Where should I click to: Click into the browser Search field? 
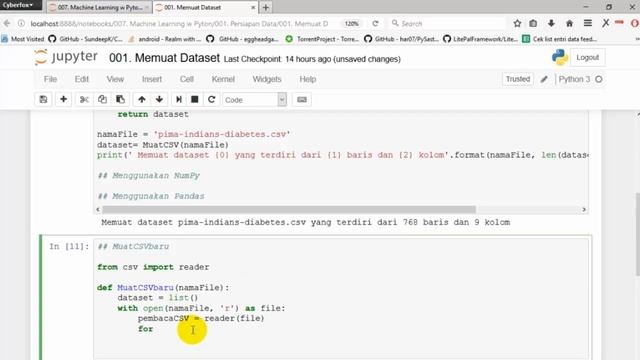pos(447,24)
